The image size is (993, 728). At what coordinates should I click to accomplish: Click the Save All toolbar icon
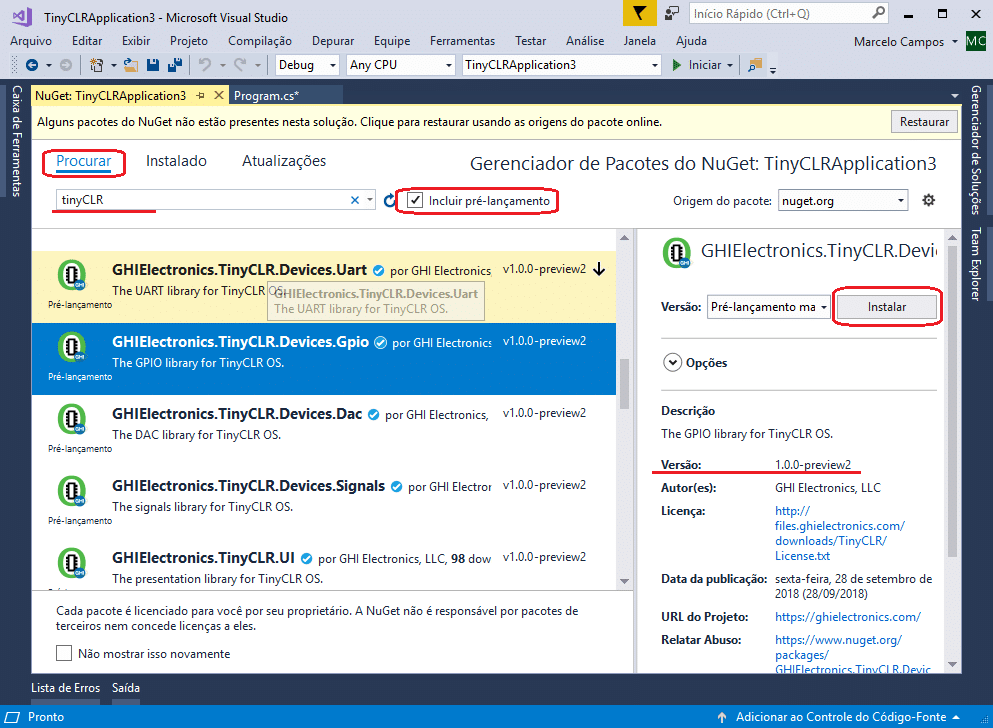click(175, 65)
